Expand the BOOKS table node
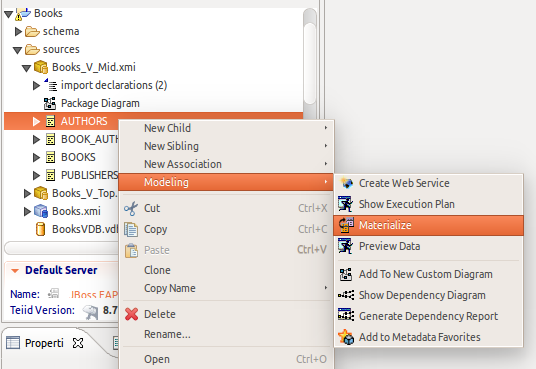This screenshot has width=536, height=369. click(36, 157)
